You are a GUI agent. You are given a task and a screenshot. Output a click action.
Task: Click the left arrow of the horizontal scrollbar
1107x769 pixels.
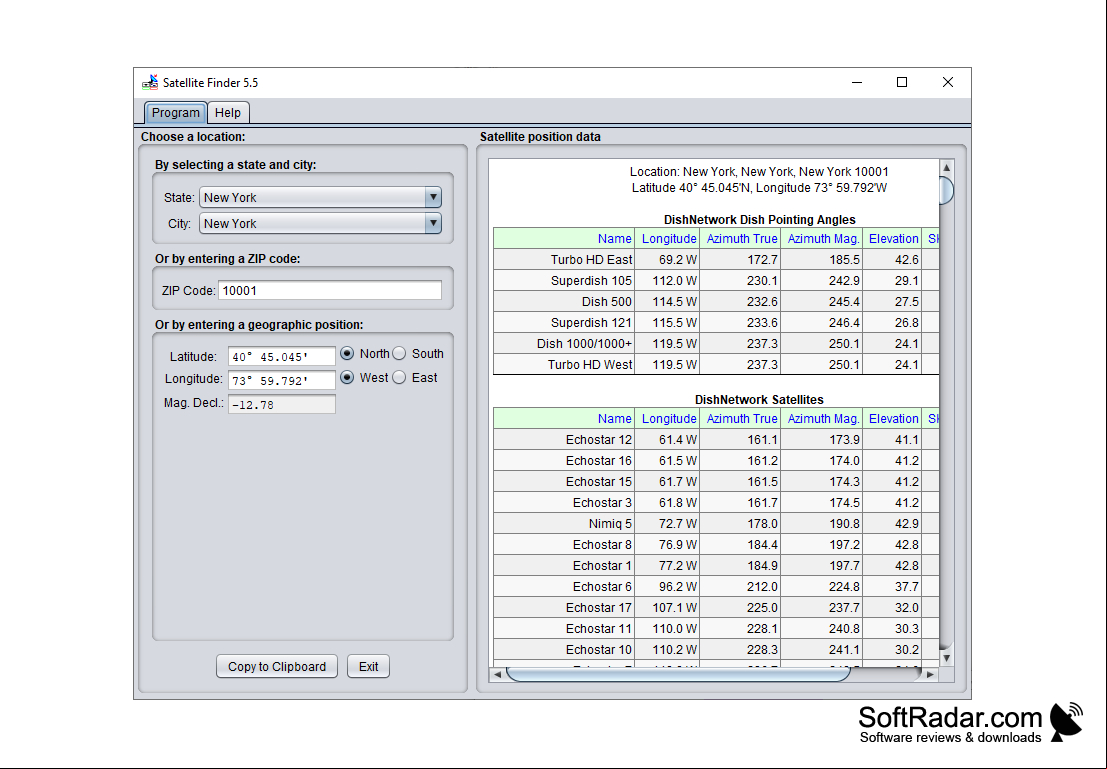(497, 674)
